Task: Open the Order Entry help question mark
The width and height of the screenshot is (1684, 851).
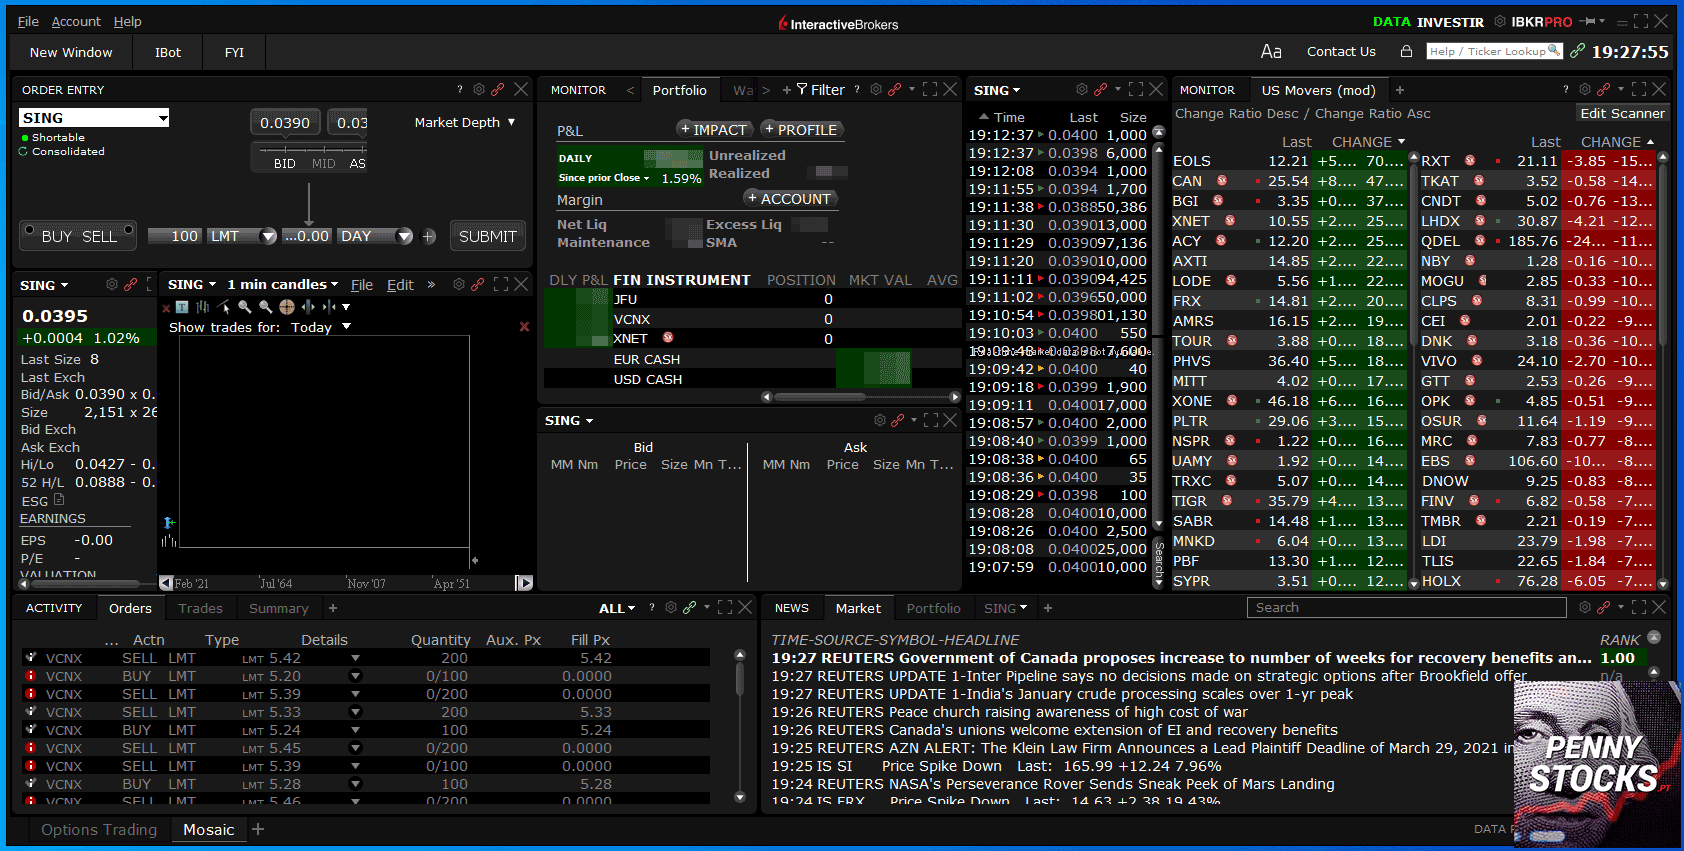Action: (460, 89)
